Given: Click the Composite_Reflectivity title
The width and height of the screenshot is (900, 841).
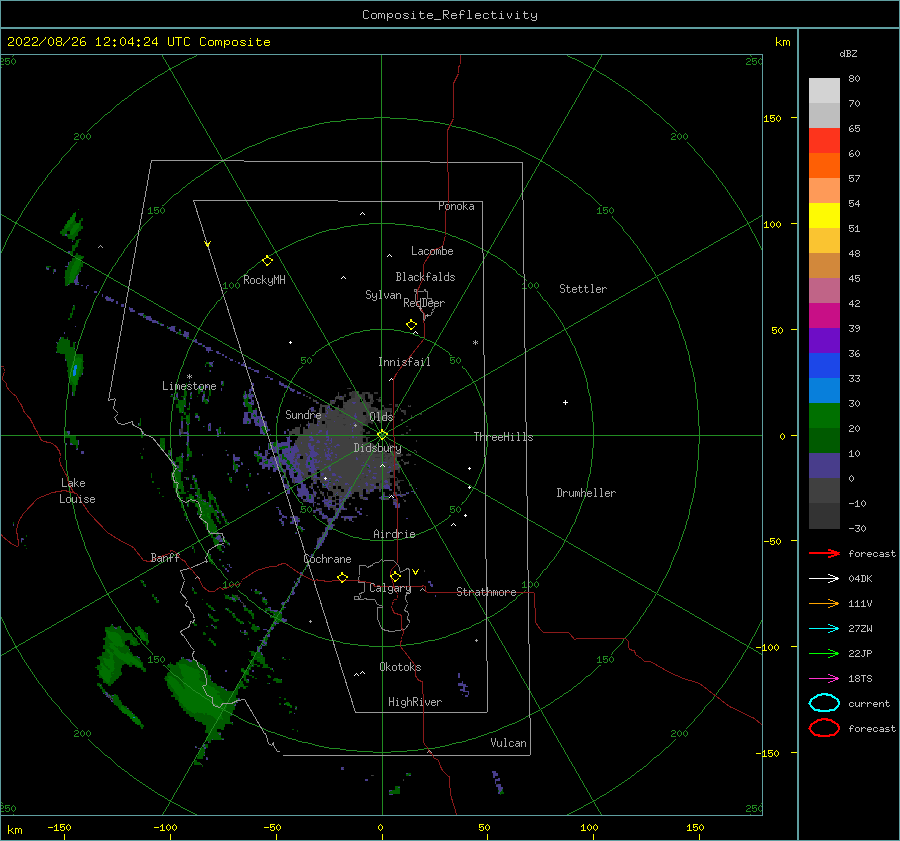Looking at the screenshot, I should pyautogui.click(x=449, y=15).
